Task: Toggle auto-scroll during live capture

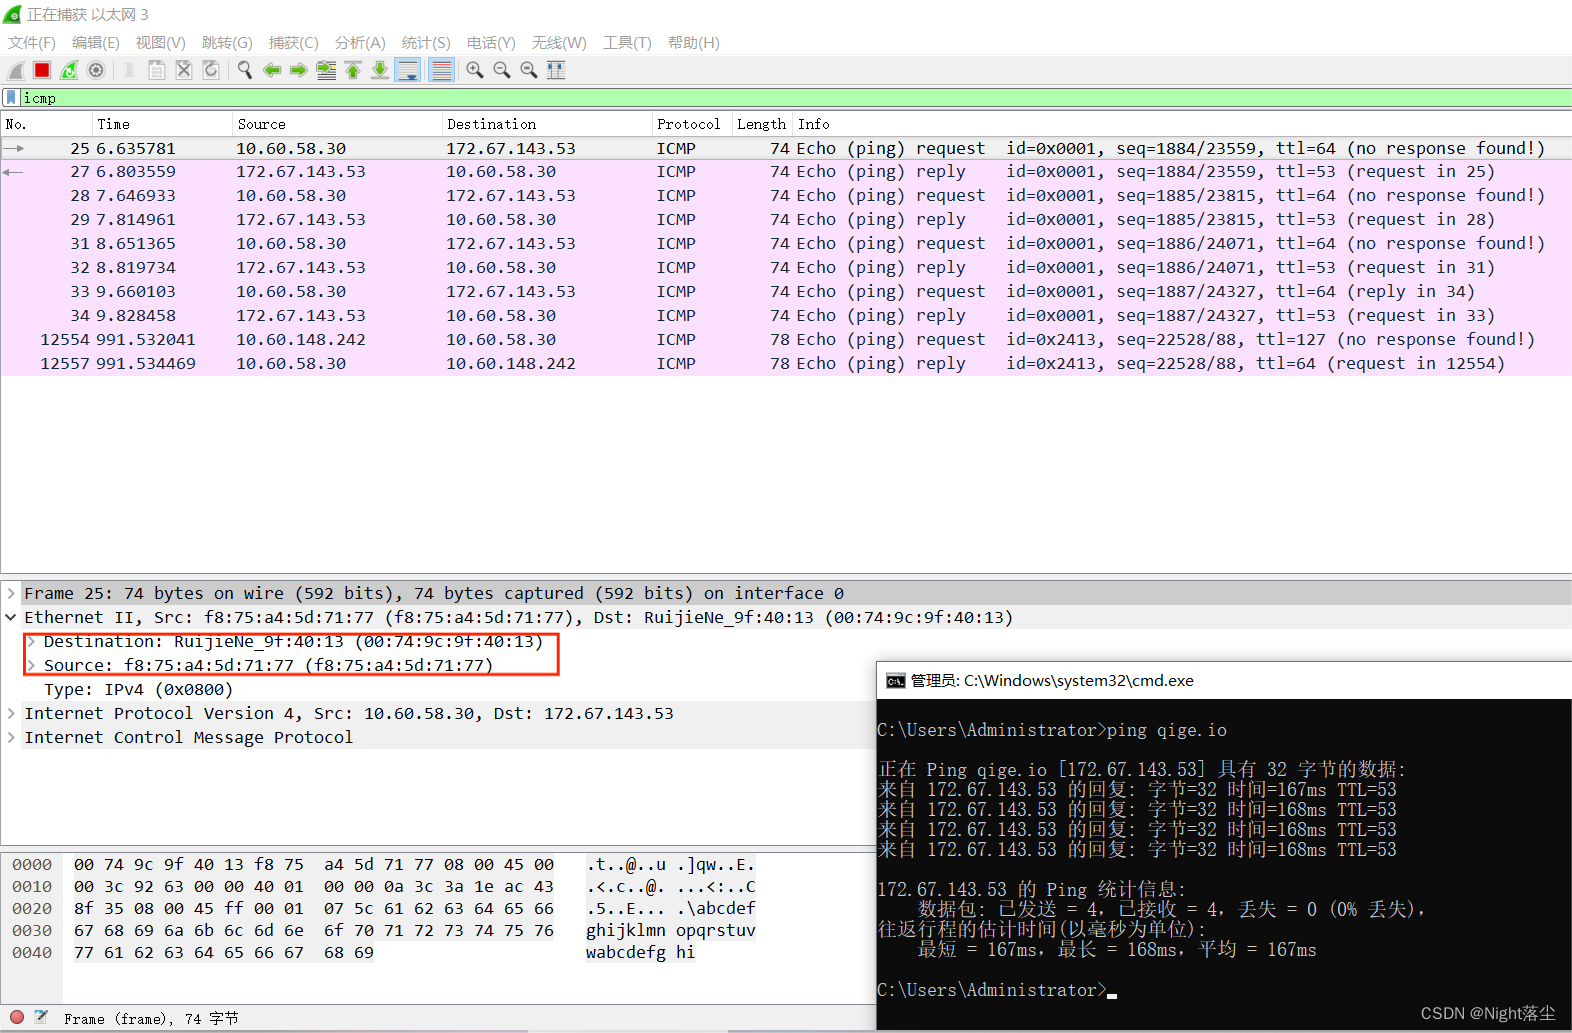Action: pos(408,70)
